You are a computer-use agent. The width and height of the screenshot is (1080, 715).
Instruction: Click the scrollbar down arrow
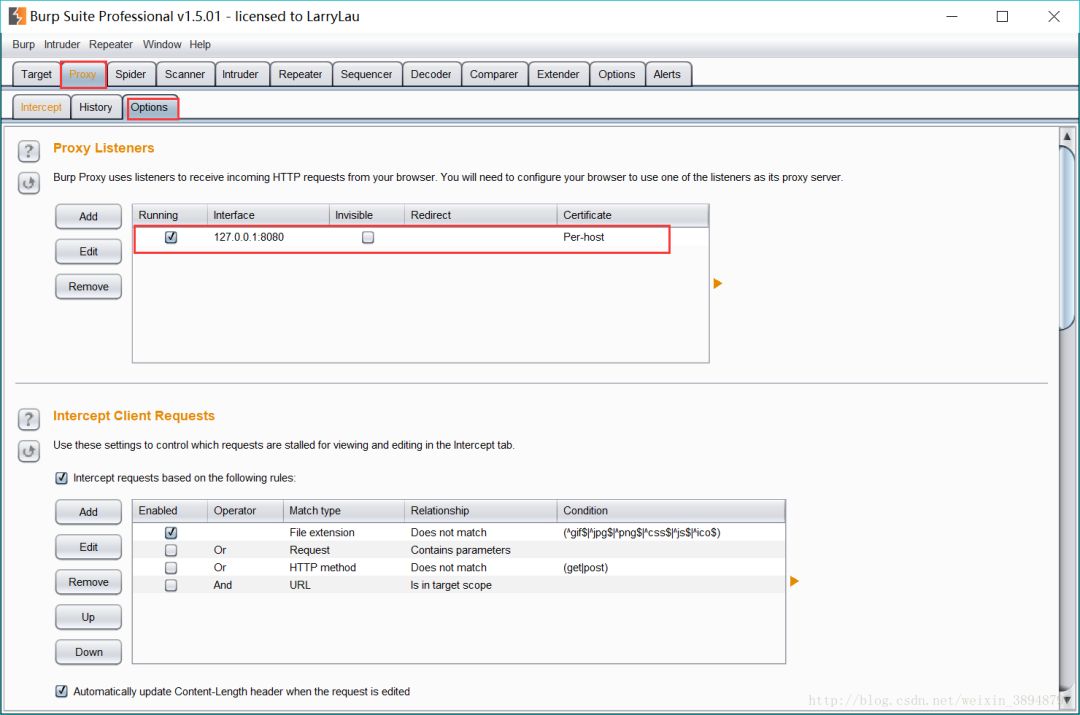tap(1067, 700)
